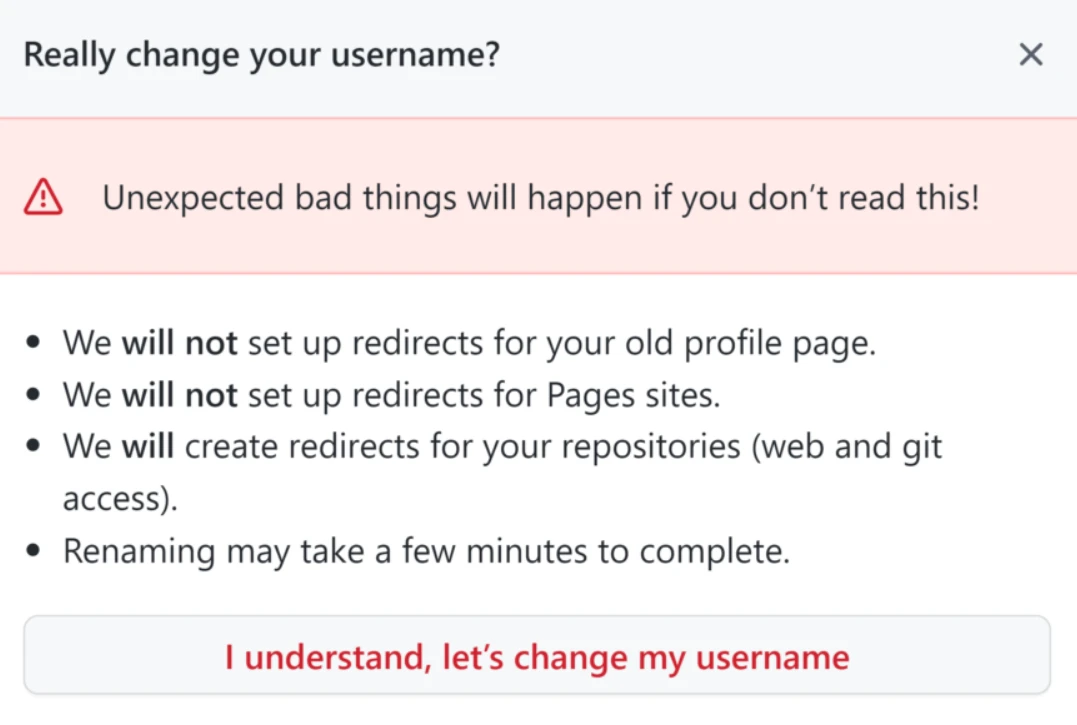
Task: Click the bullet dot before the Renaming item
Action: 35,551
